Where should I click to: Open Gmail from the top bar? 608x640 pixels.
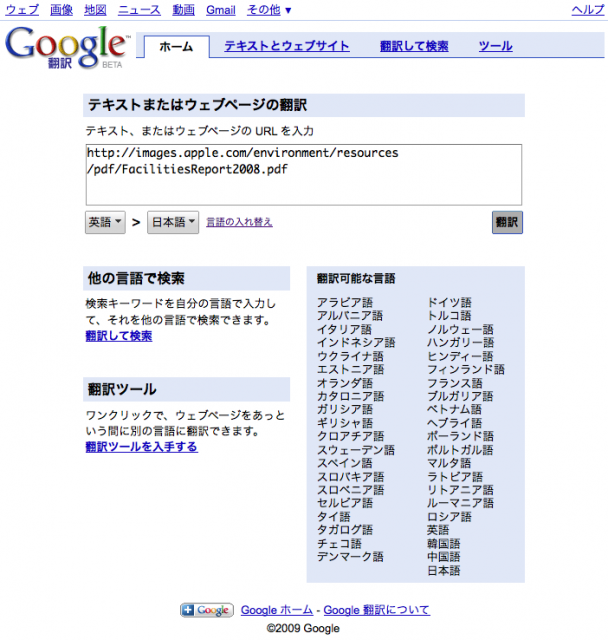[x=221, y=10]
